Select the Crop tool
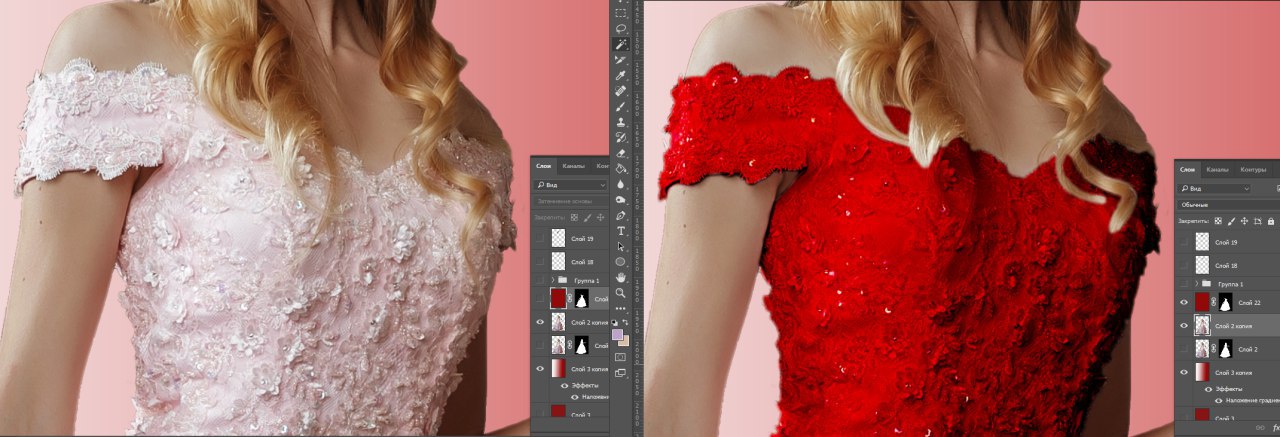Viewport: 1280px width, 437px height. (x=620, y=61)
